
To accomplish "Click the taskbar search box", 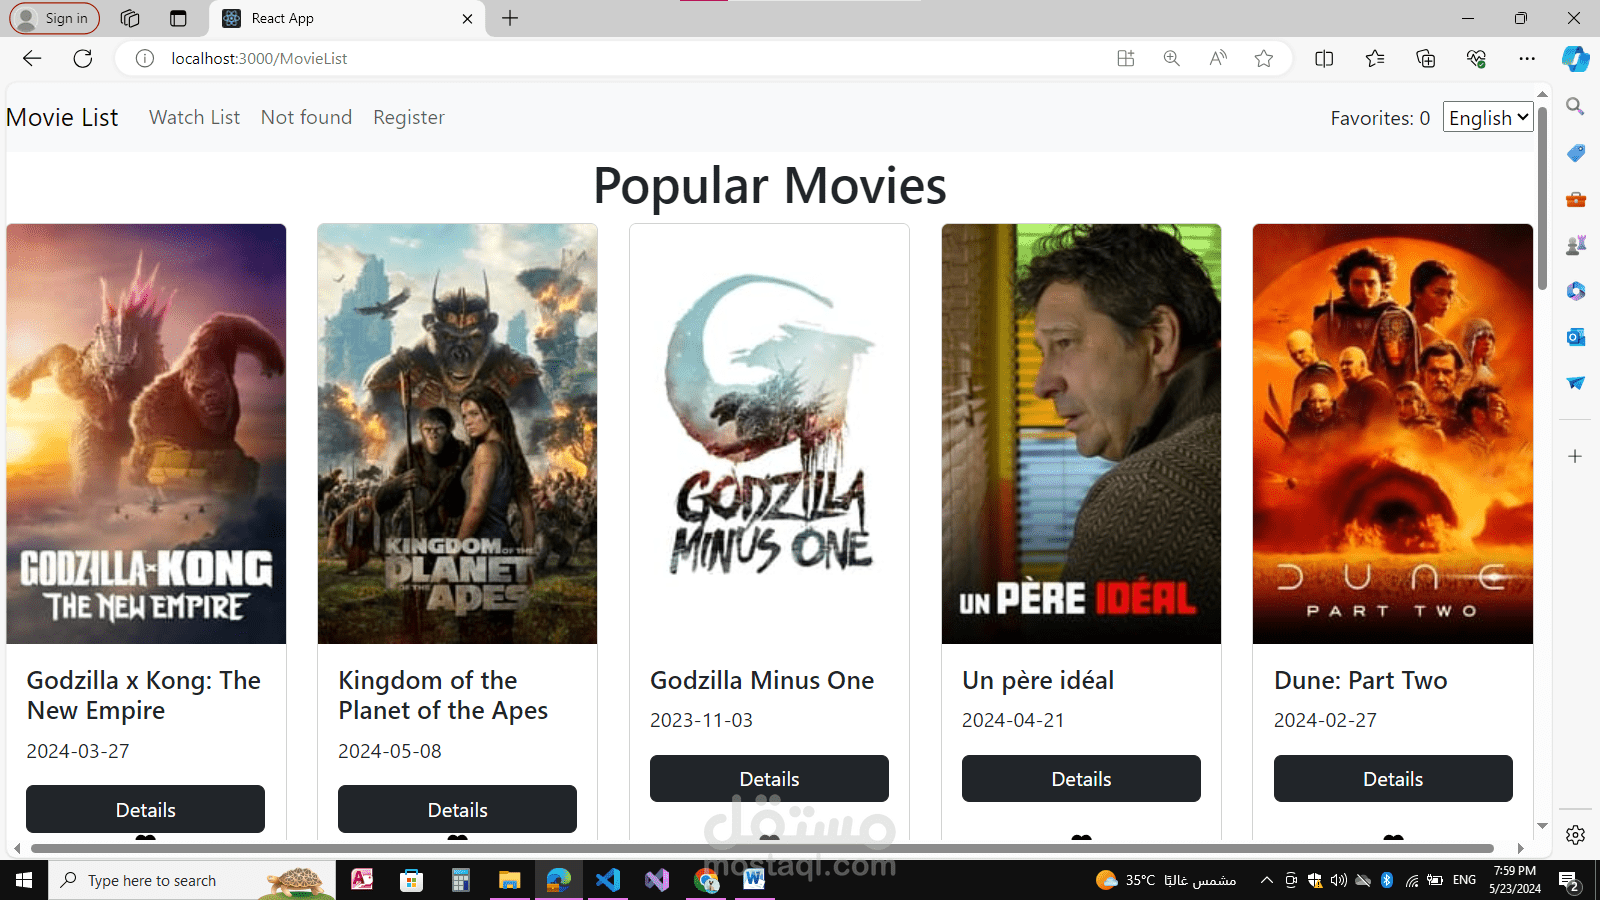I will [x=192, y=880].
